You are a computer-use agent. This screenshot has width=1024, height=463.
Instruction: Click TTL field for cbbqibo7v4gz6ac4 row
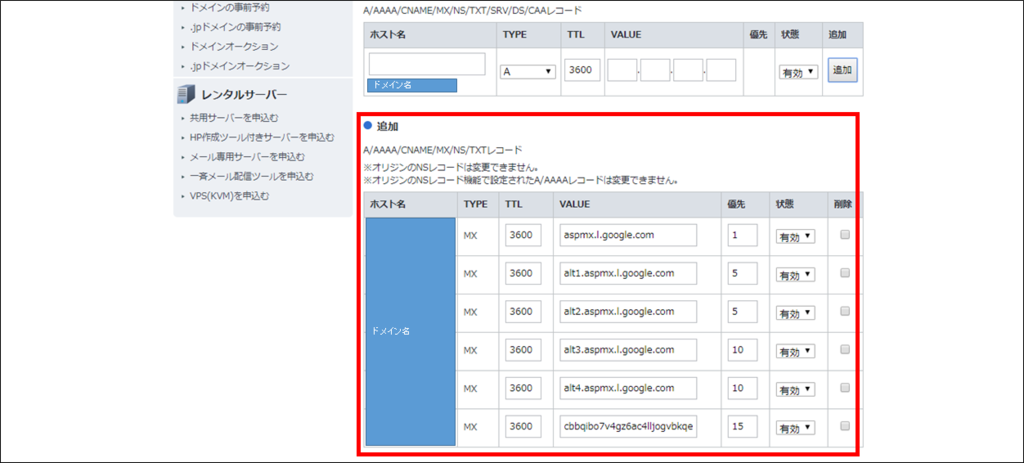click(x=523, y=426)
